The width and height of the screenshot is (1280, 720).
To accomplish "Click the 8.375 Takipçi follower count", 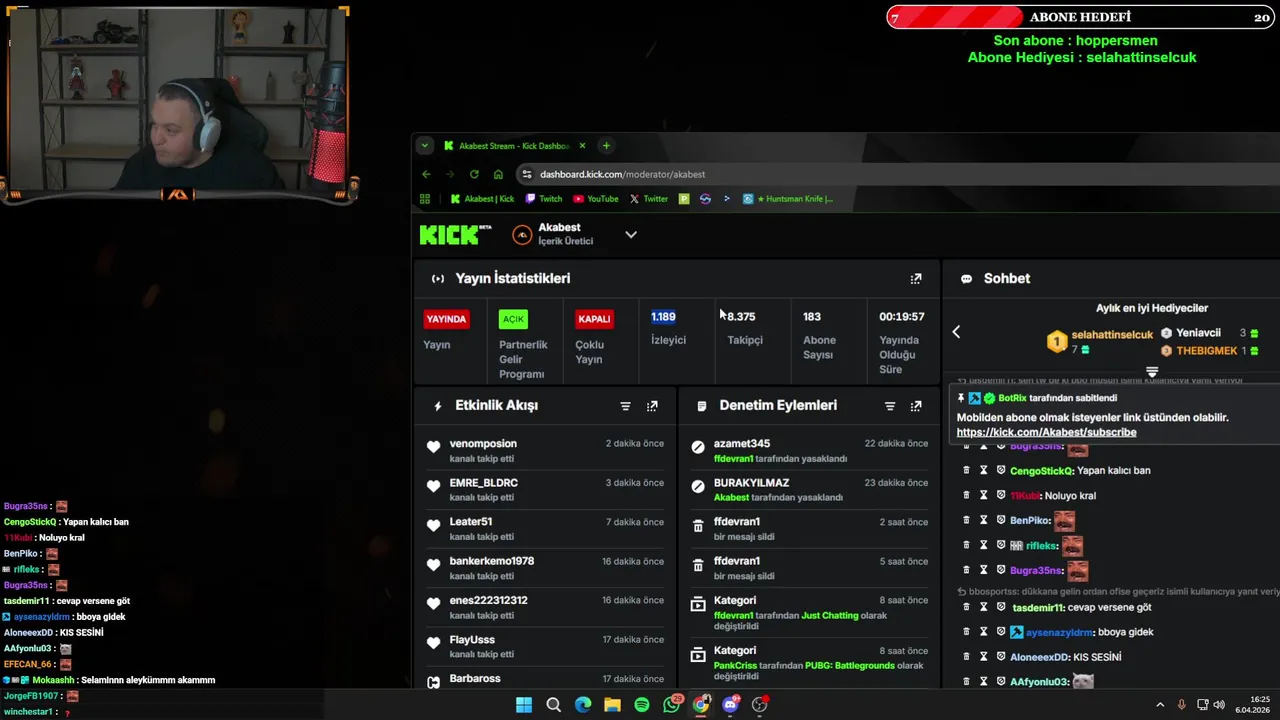I will pos(741,317).
